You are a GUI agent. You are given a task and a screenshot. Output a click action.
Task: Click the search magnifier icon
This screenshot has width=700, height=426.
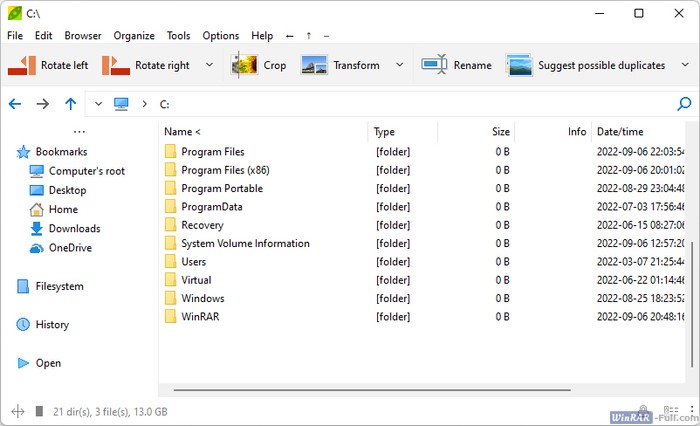[684, 103]
